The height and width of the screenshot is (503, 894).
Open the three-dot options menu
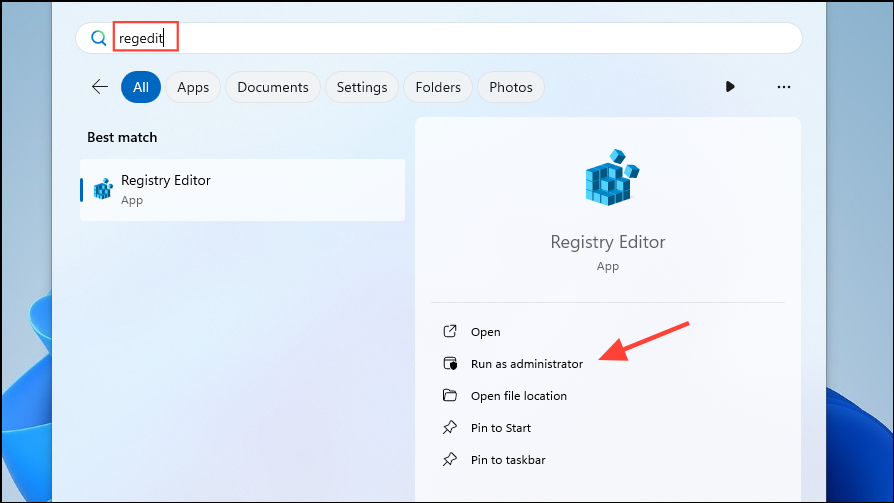point(783,87)
